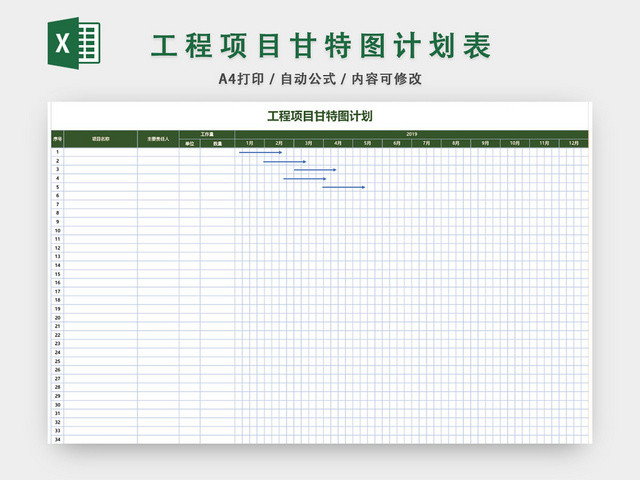Select the 2019 year header cell
The height and width of the screenshot is (480, 640).
[411, 134]
